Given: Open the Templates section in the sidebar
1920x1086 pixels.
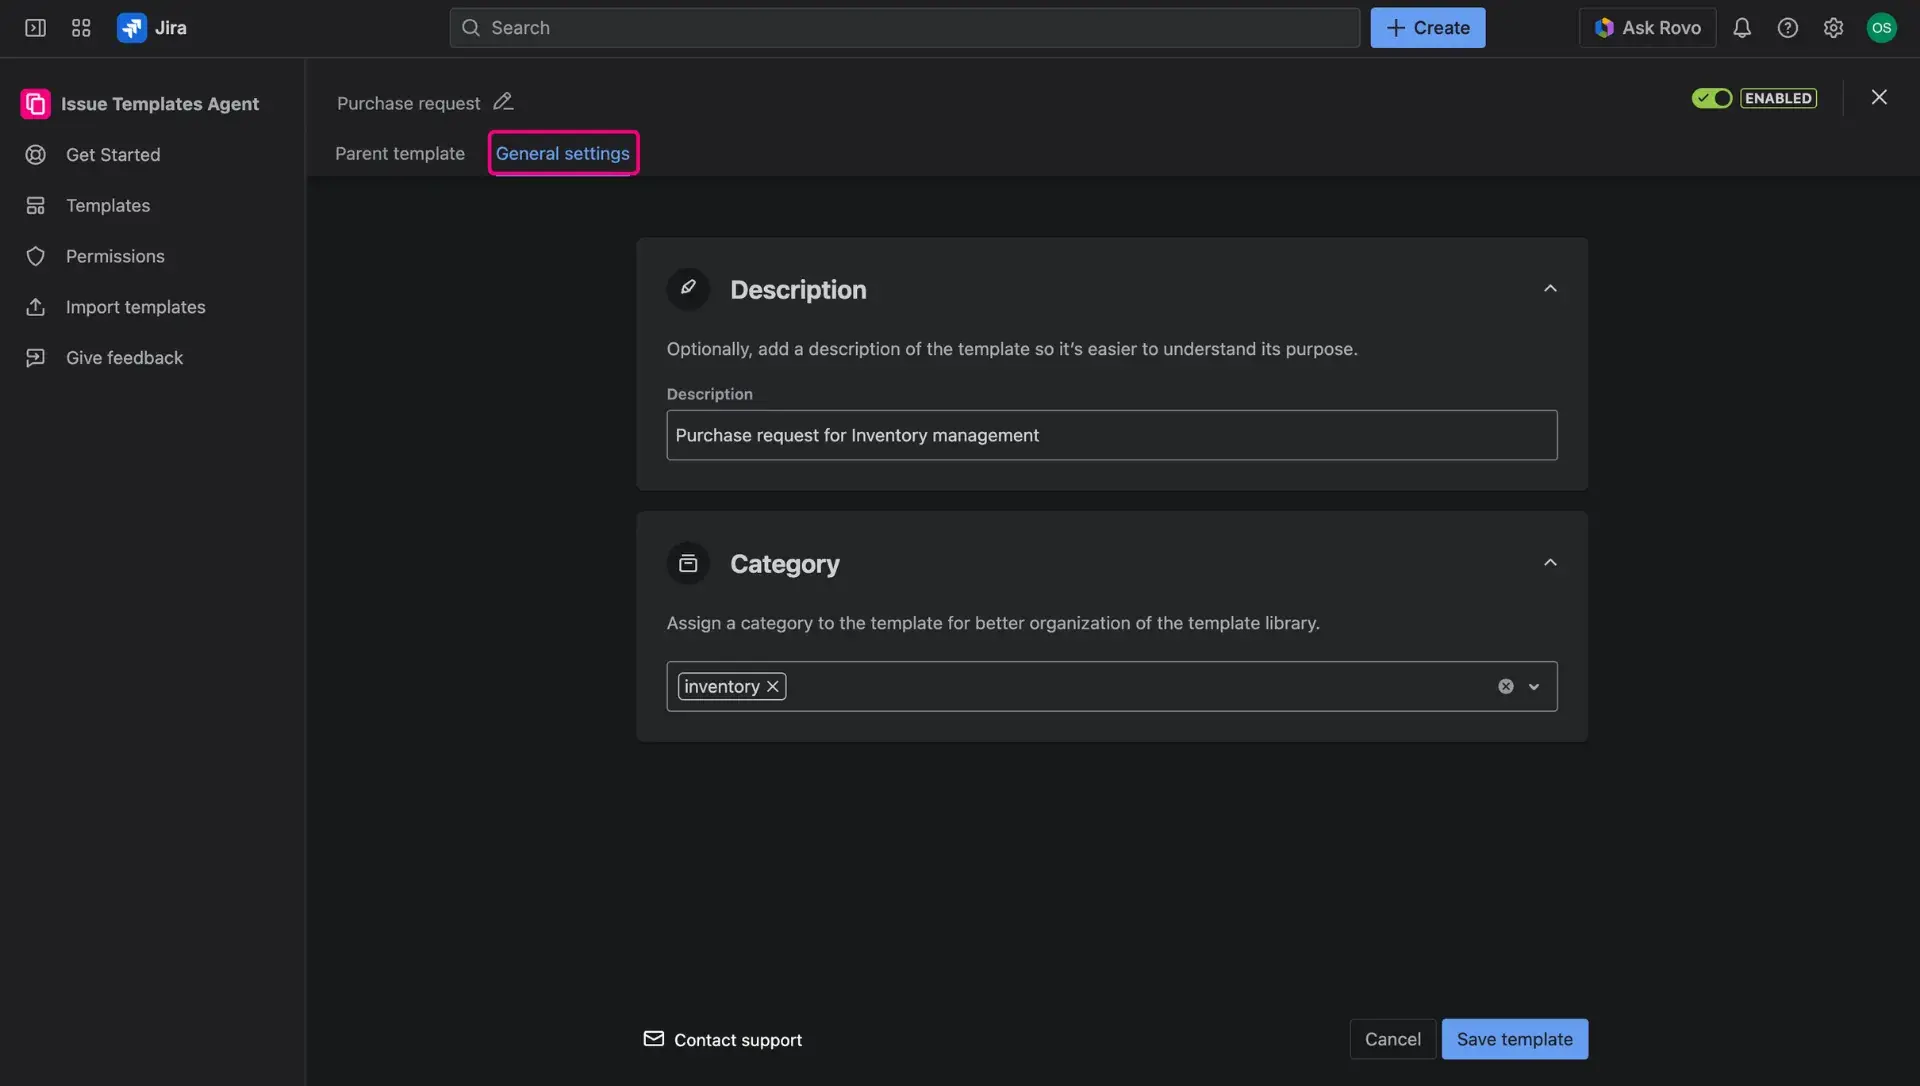Looking at the screenshot, I should click(x=107, y=205).
